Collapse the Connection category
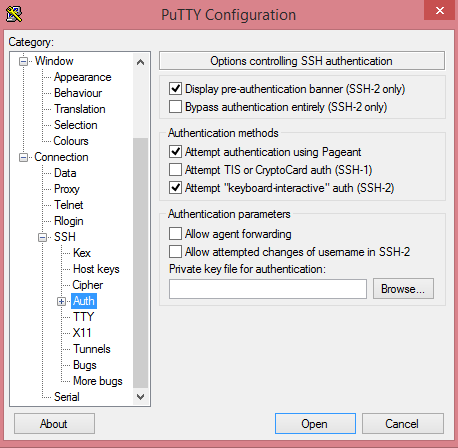The height and width of the screenshot is (448, 458). (23, 157)
